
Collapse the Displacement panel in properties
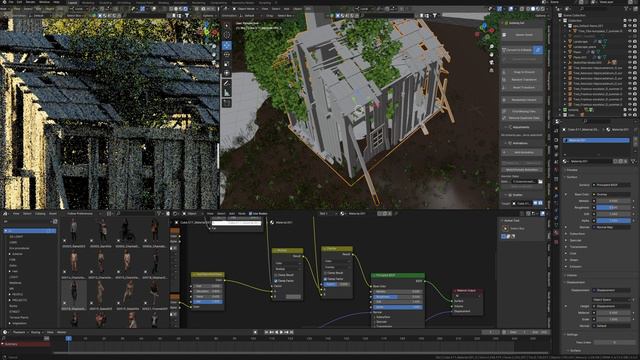[576, 282]
